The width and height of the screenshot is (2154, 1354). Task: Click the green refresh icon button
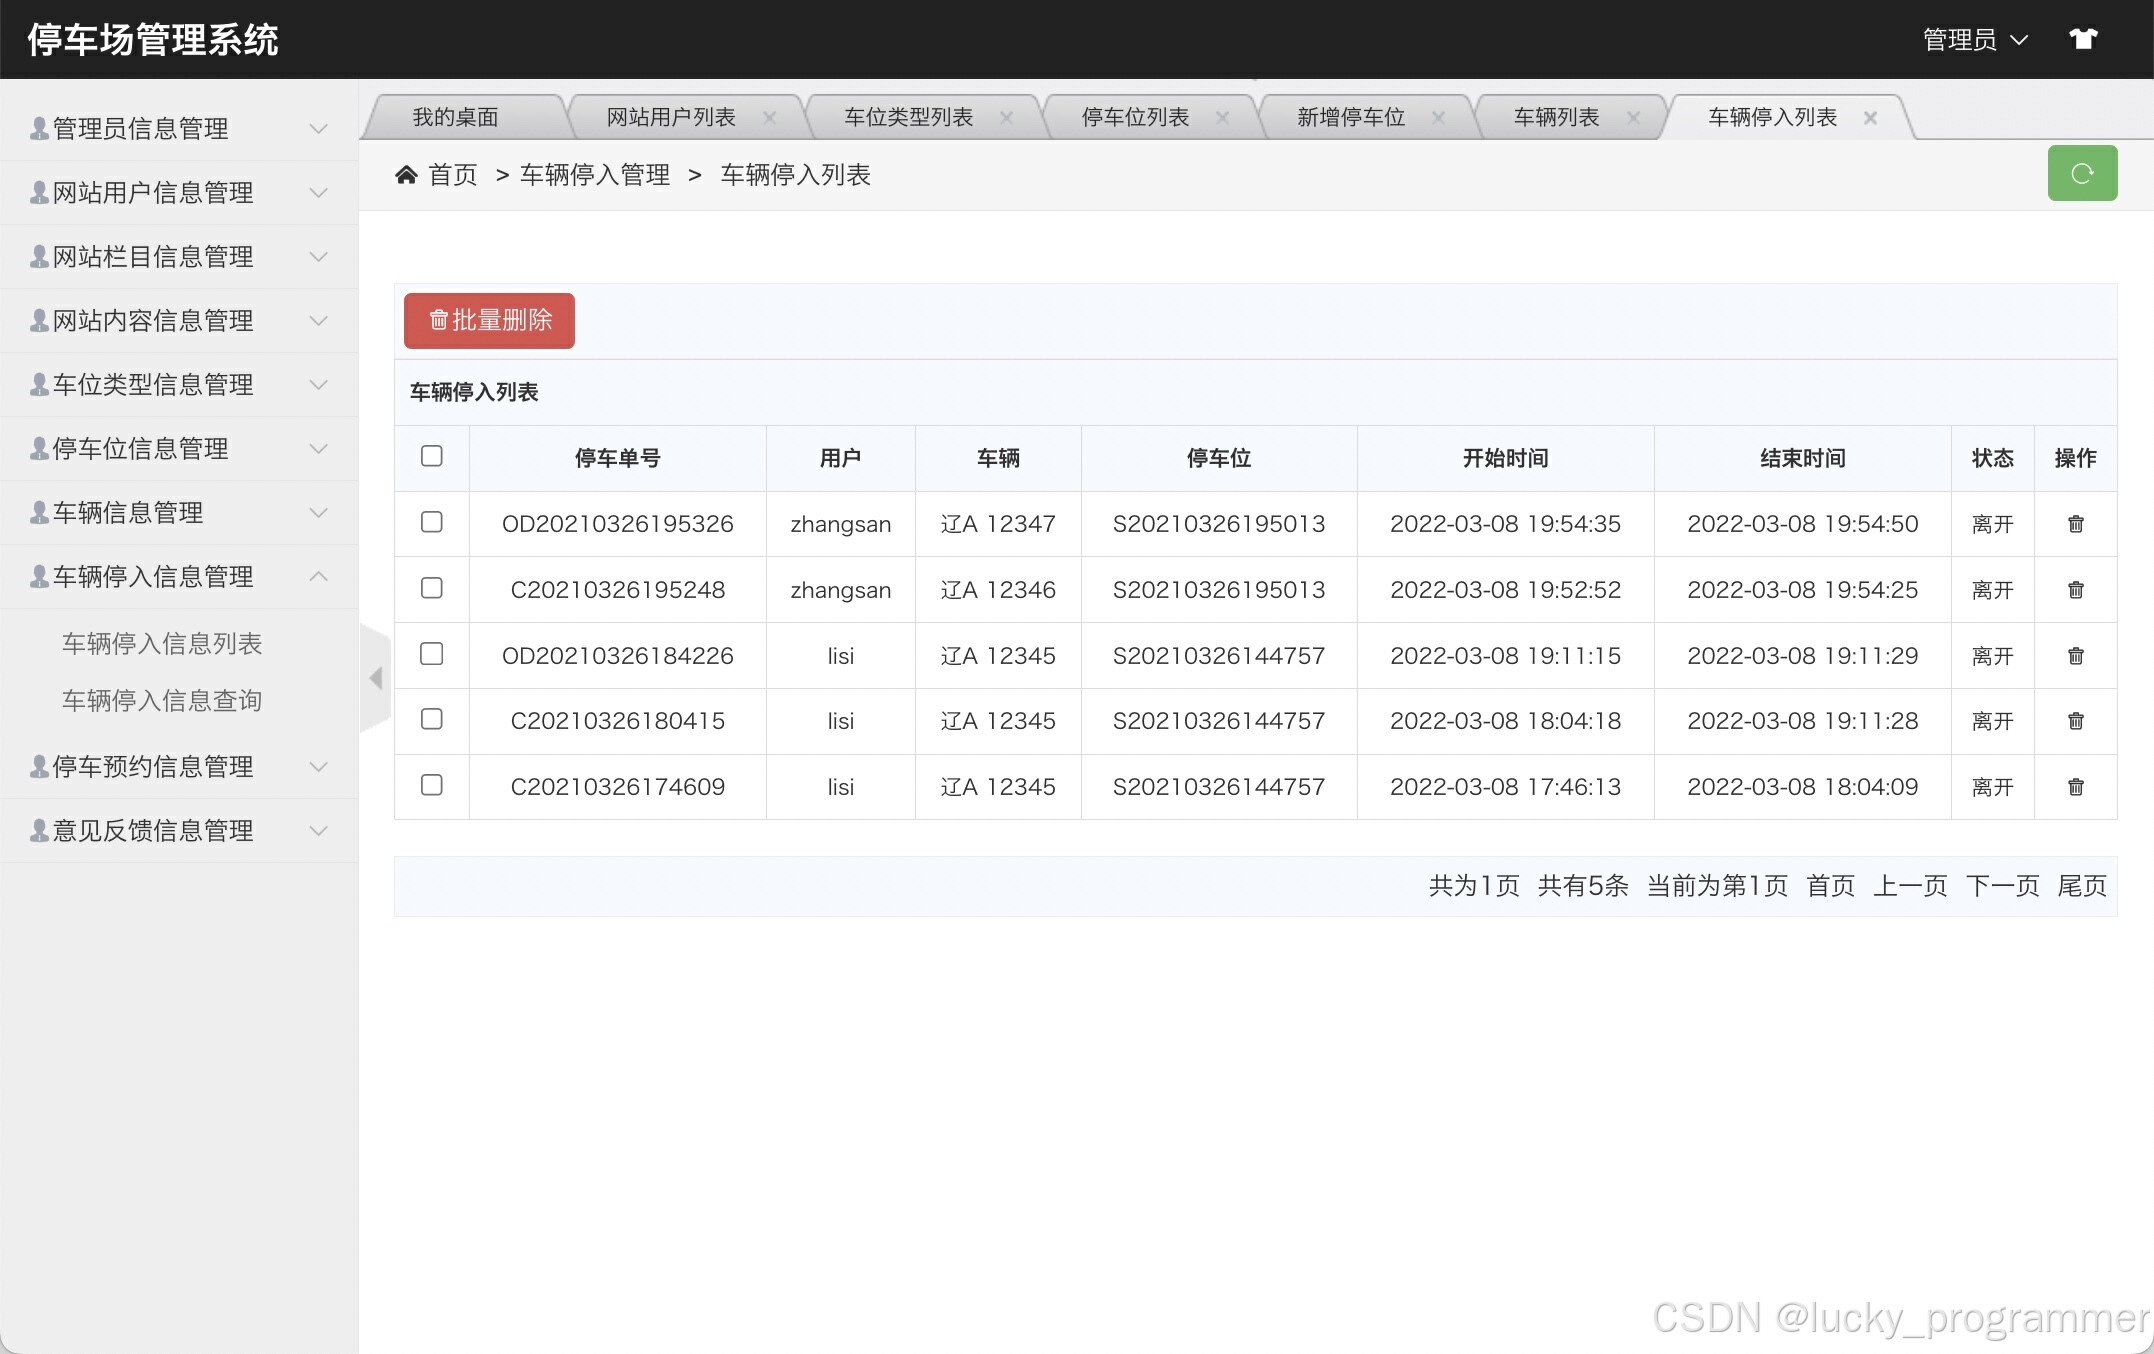coord(2082,173)
